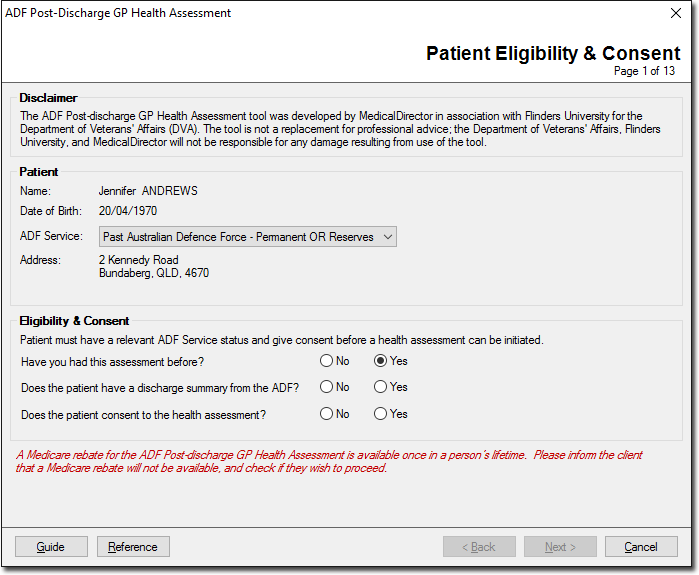699x575 pixels.
Task: Select No for had this assessment before
Action: click(x=326, y=361)
